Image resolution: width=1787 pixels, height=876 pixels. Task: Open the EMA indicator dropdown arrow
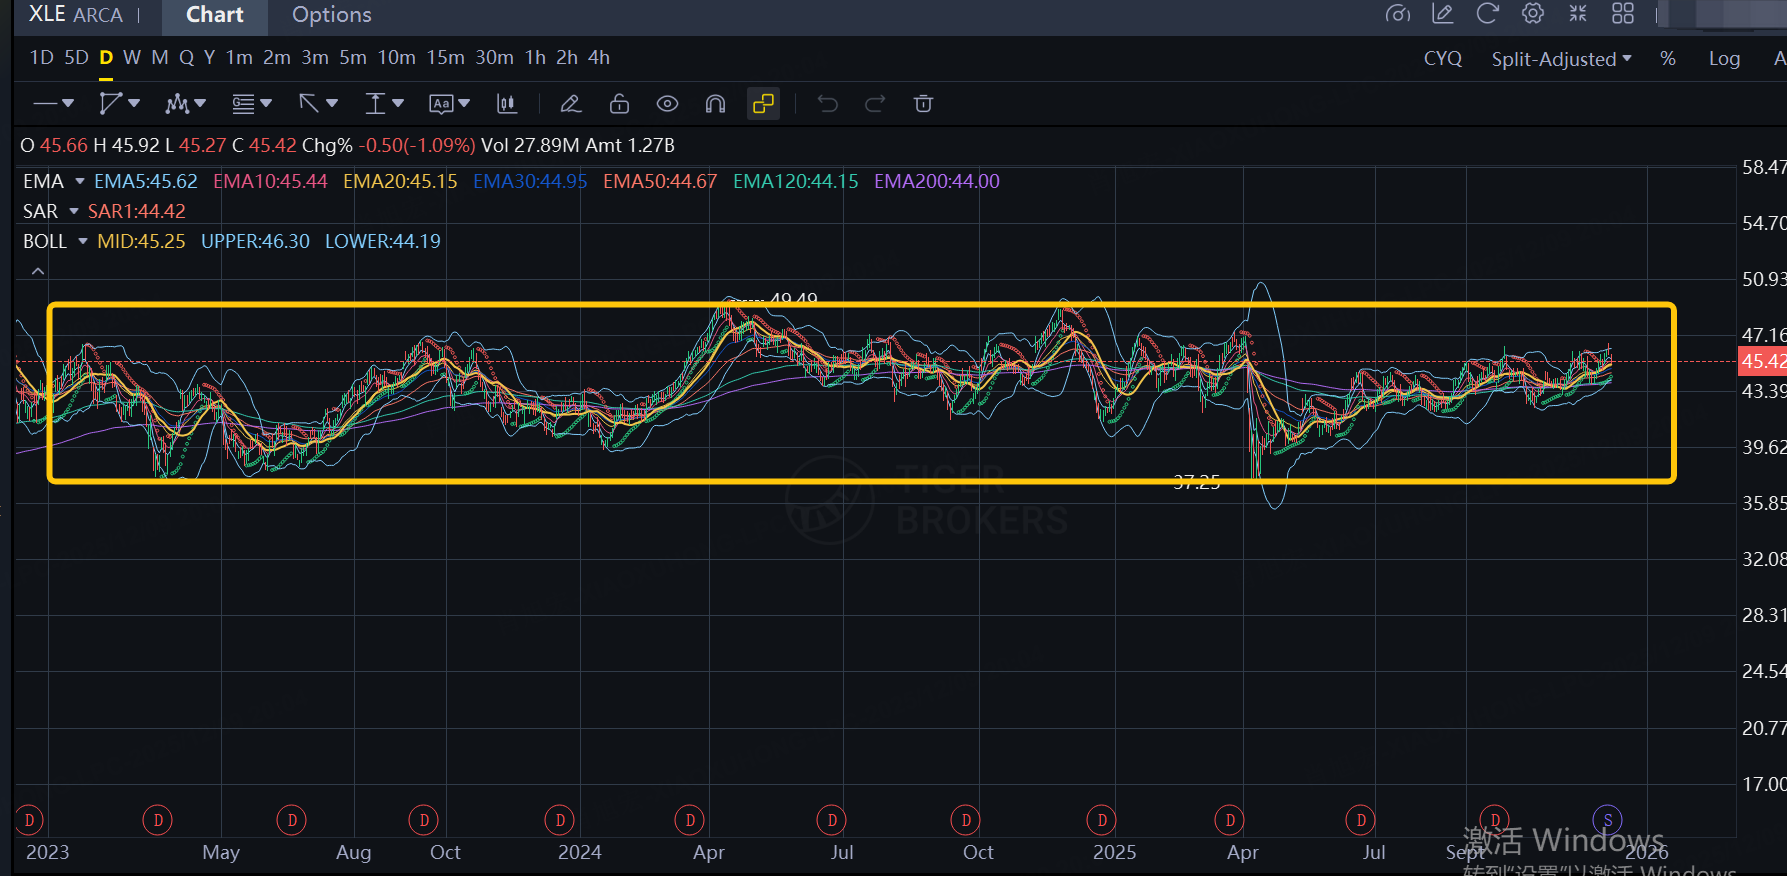coord(80,181)
